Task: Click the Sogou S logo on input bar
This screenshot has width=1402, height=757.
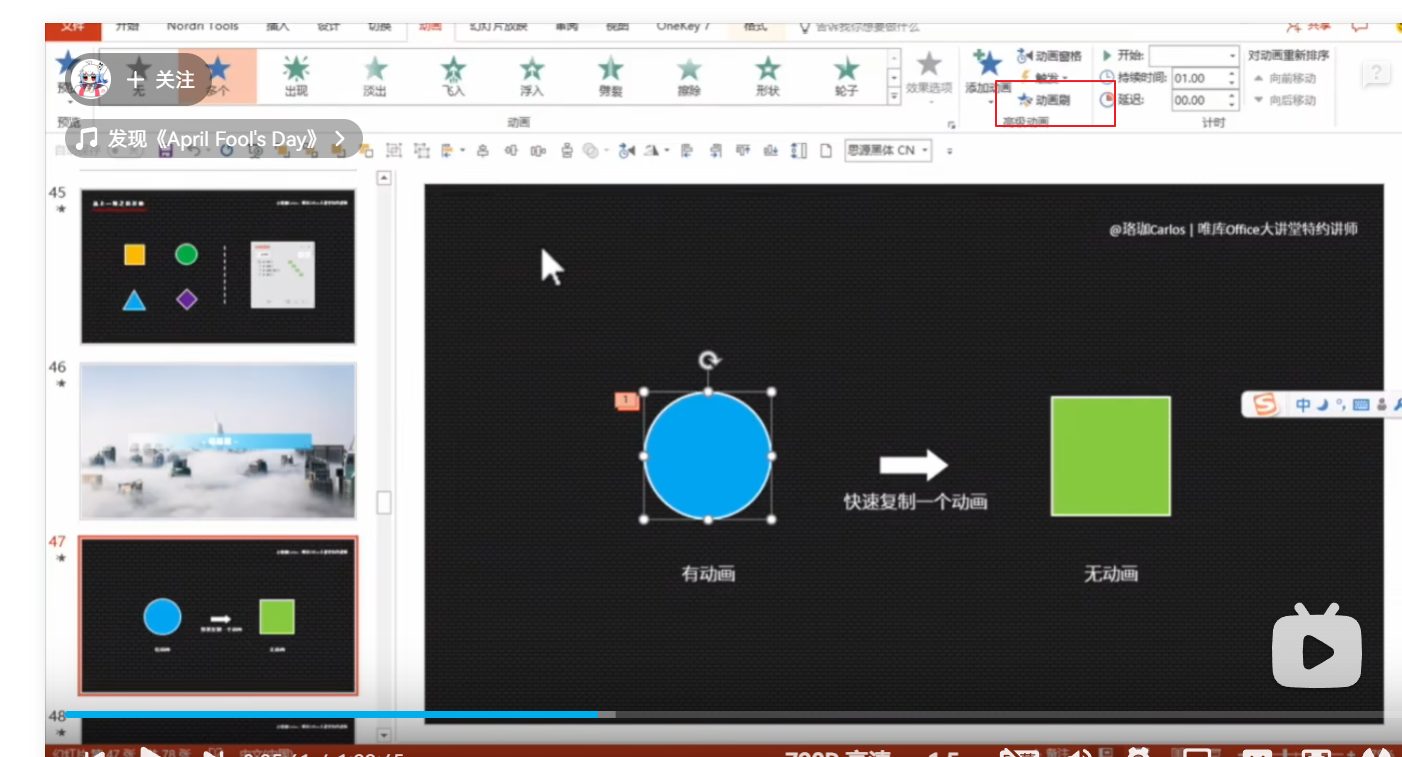Action: coord(1266,404)
